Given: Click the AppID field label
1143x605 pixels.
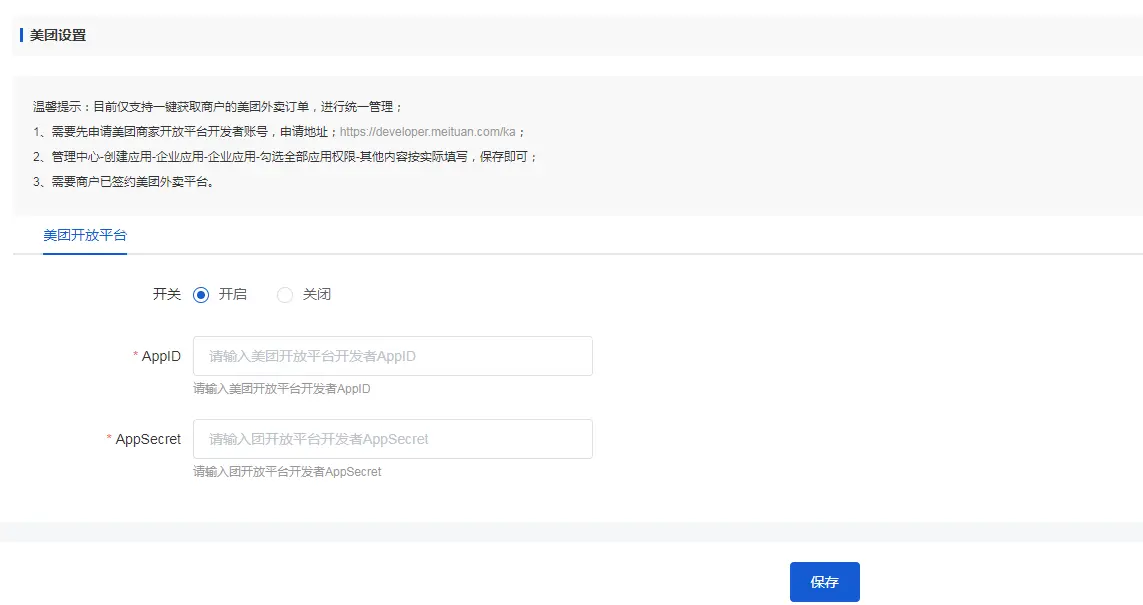Looking at the screenshot, I should 161,356.
